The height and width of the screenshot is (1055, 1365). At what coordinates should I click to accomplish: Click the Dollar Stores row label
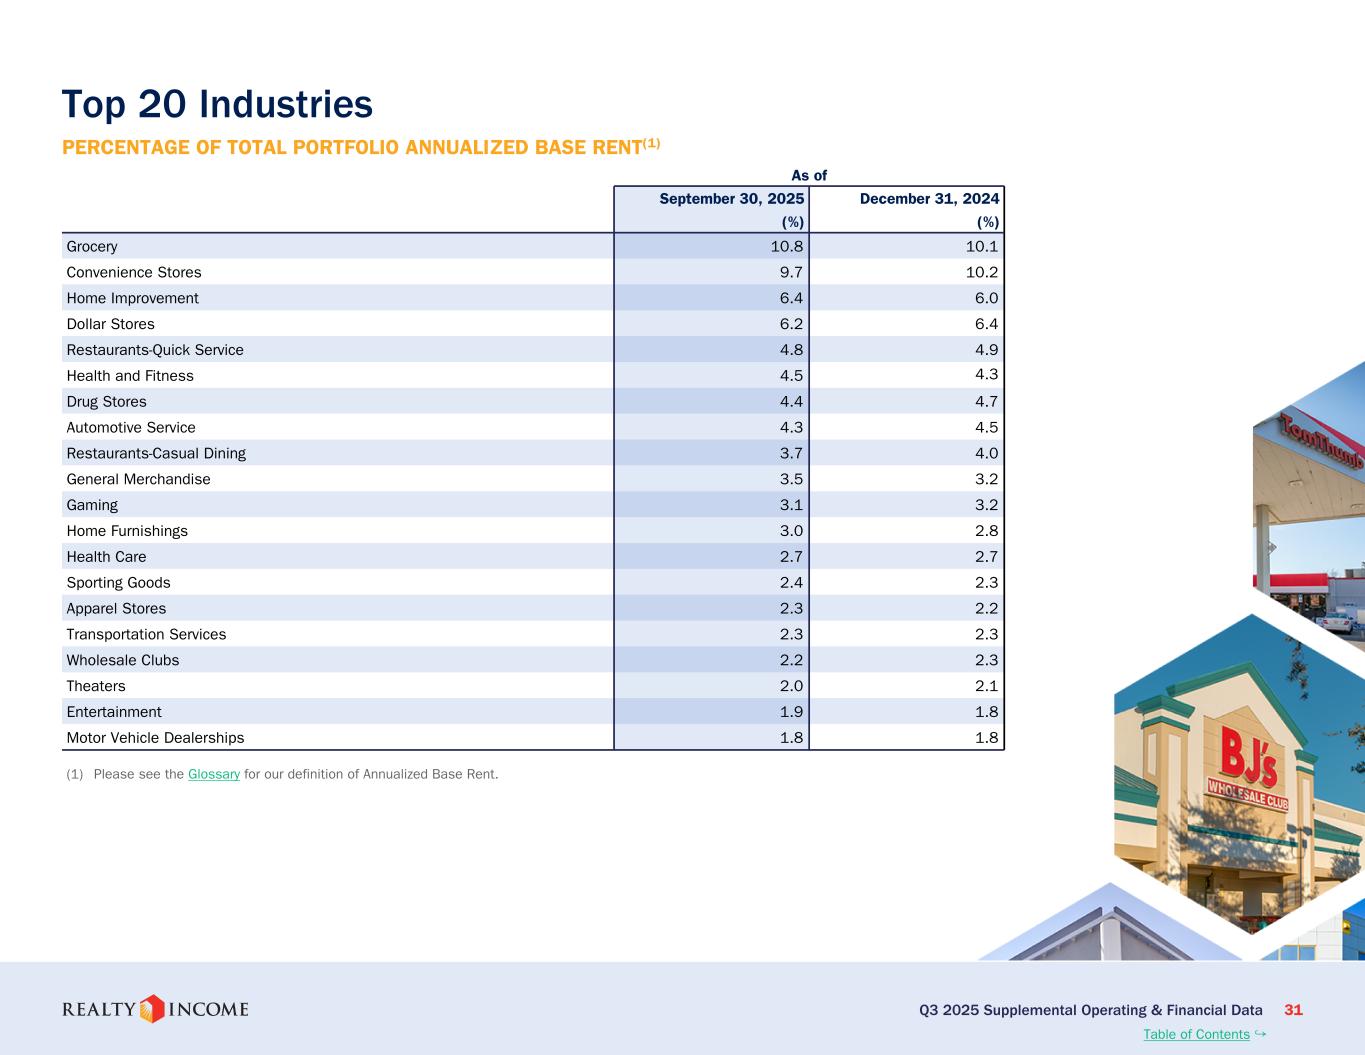[x=110, y=325]
